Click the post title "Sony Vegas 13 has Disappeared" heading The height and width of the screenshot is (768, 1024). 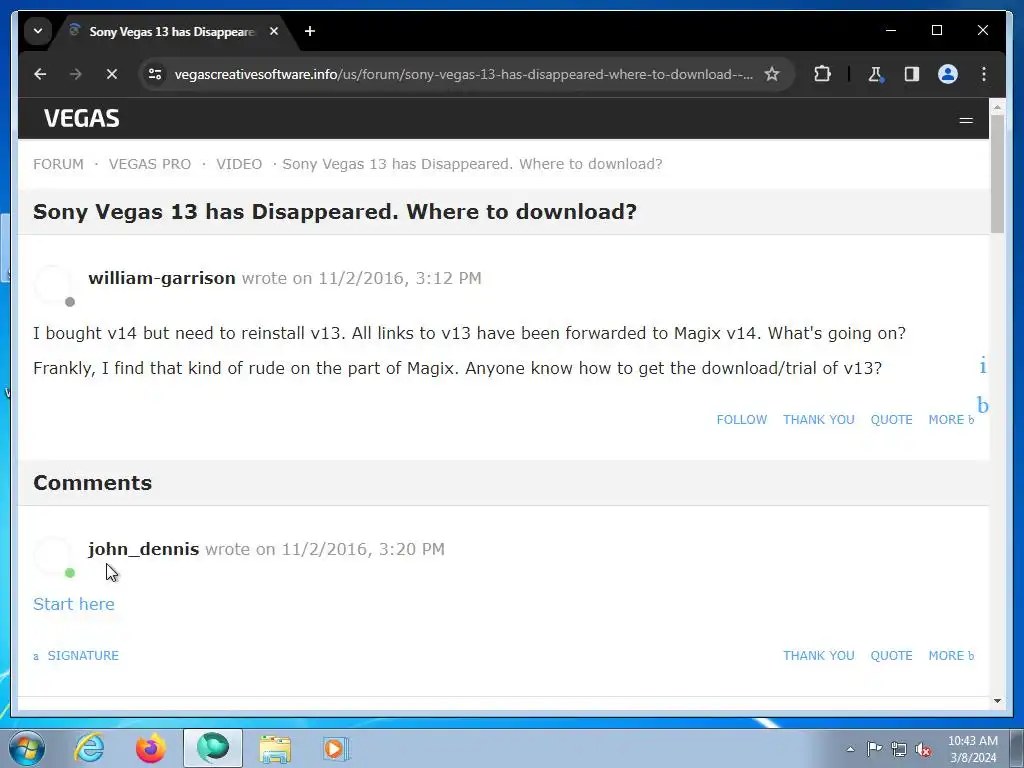tap(335, 212)
